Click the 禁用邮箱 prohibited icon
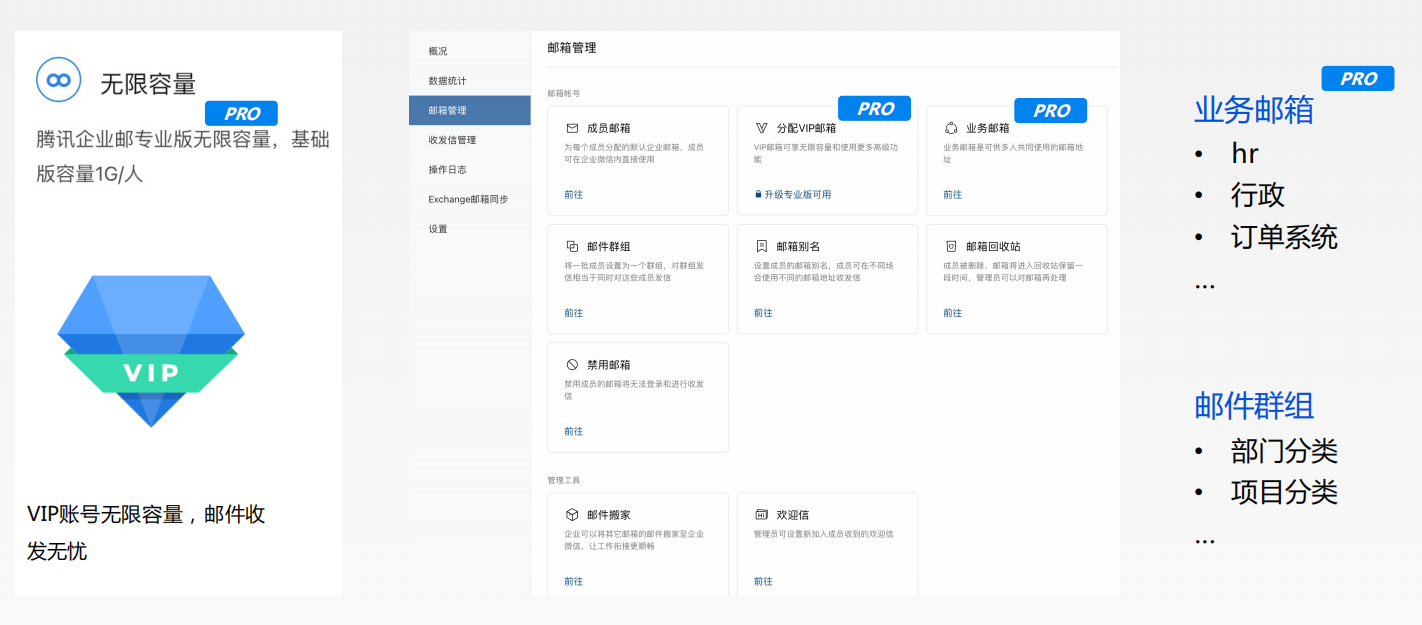The height and width of the screenshot is (625, 1422). tap(572, 365)
